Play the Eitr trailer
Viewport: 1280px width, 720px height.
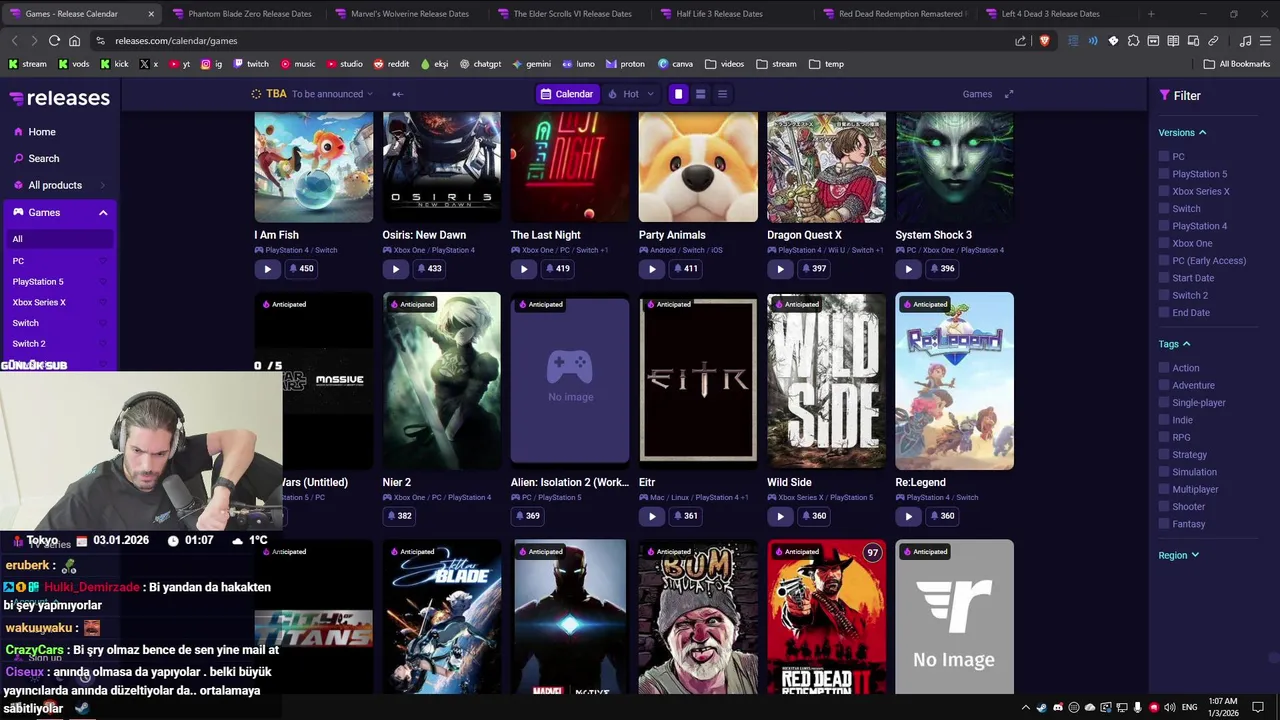652,516
